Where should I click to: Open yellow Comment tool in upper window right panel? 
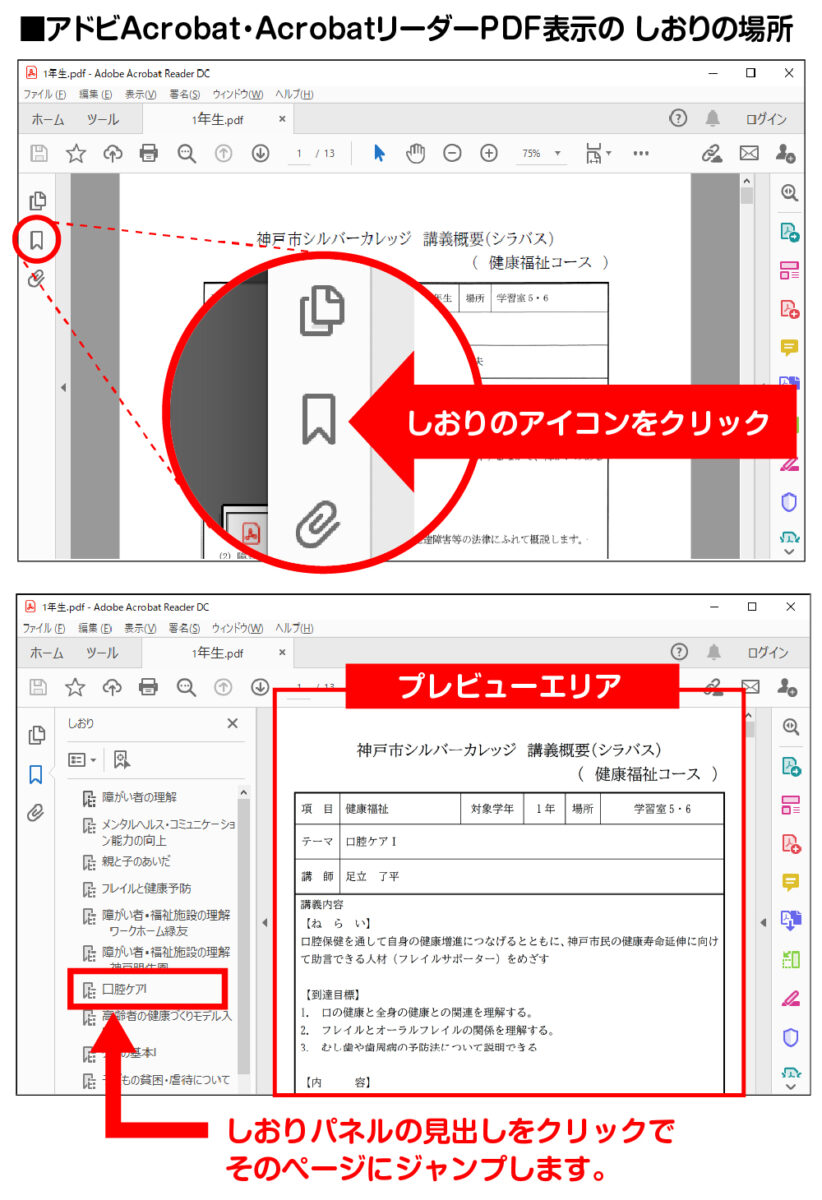coord(790,348)
